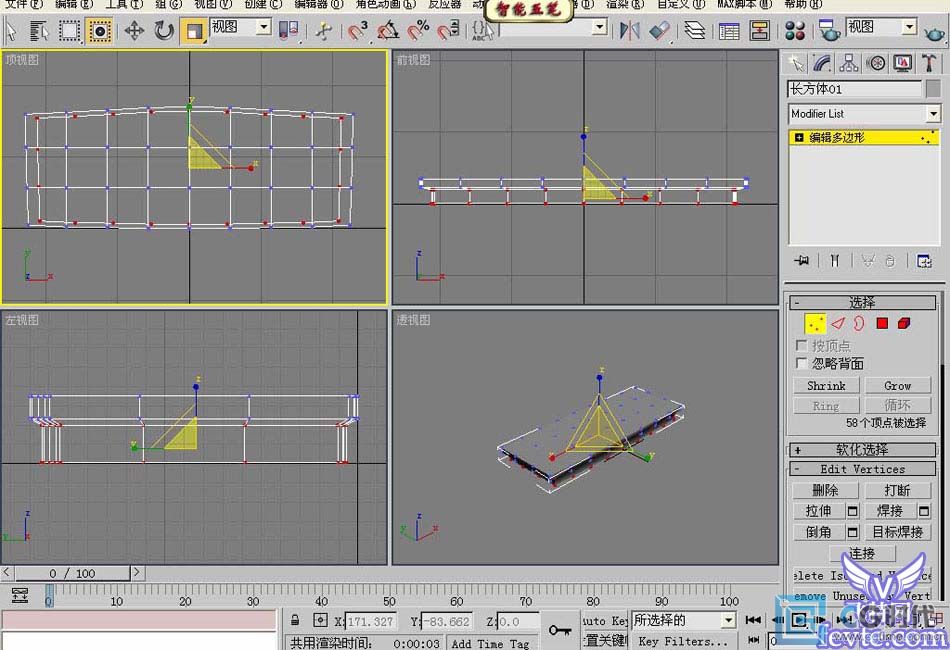950x650 pixels.
Task: Switch to Motion command panel tab
Action: 875,63
